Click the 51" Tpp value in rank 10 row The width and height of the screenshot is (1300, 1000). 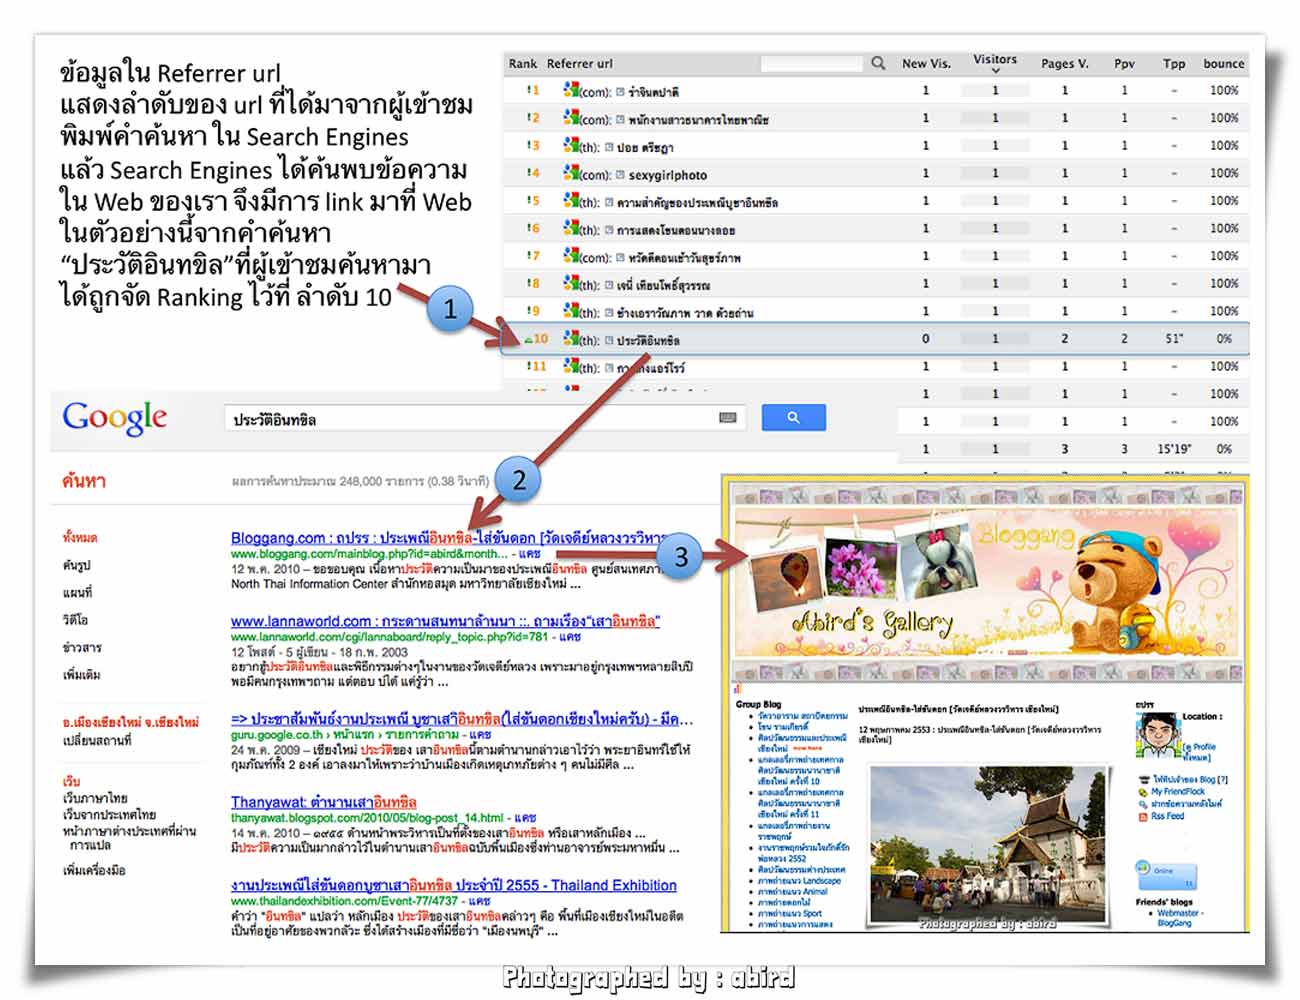tap(1174, 339)
